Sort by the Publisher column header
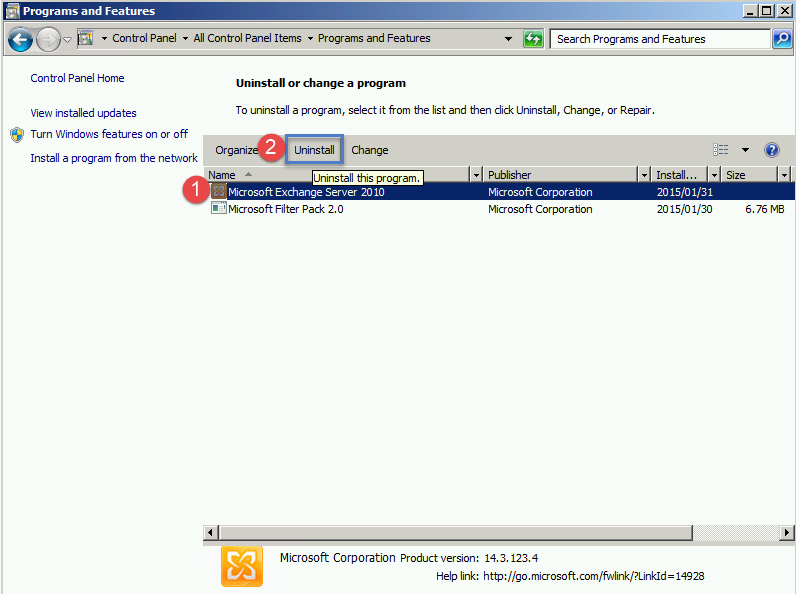796x594 pixels. click(x=560, y=175)
